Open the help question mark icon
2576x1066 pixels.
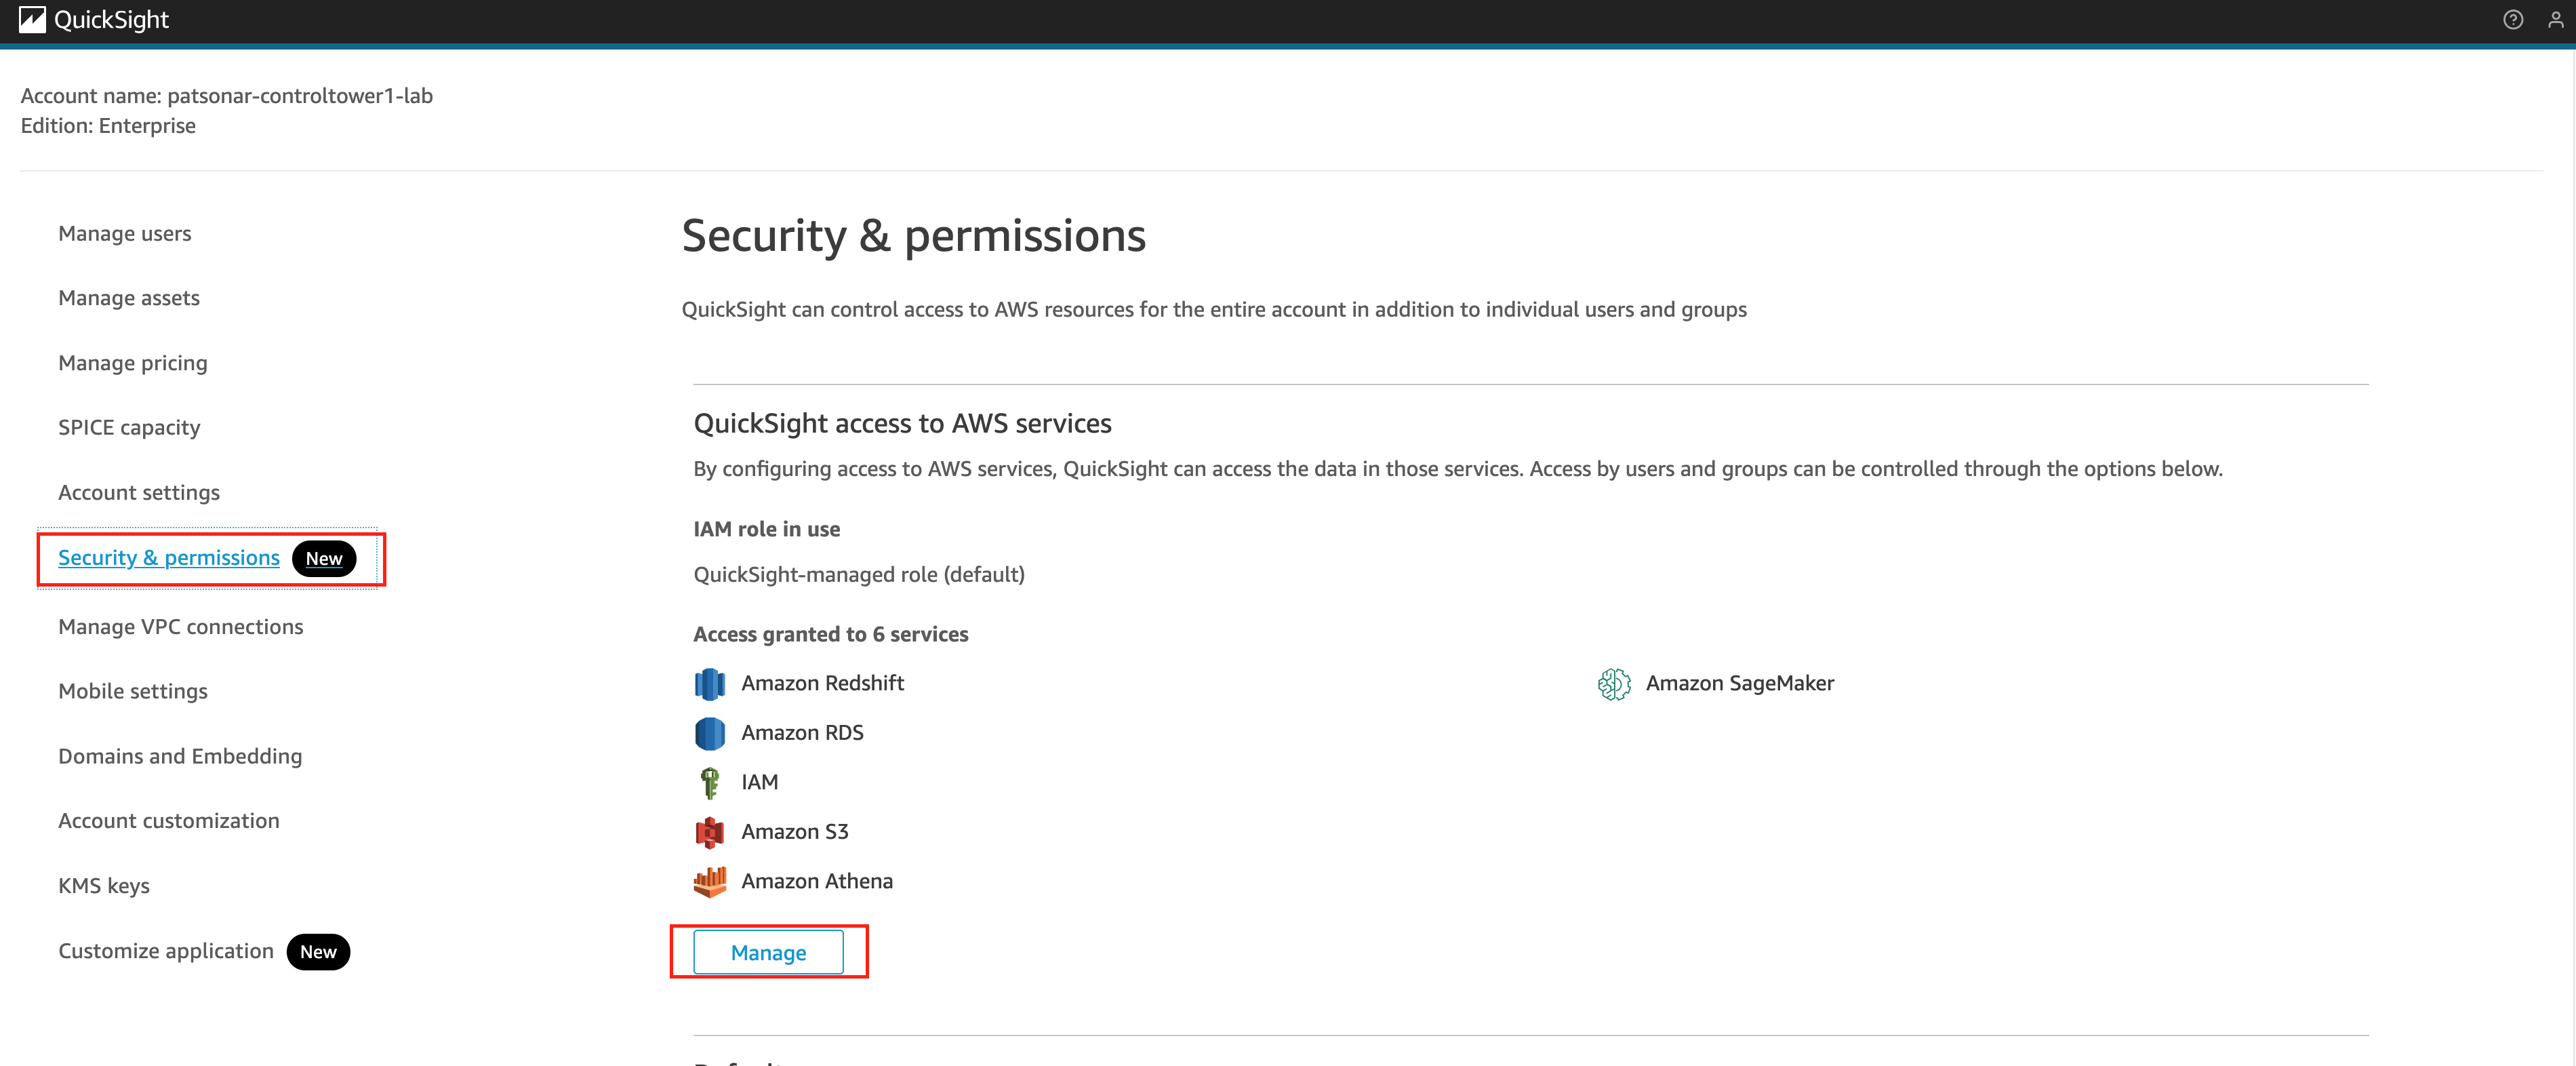2512,20
